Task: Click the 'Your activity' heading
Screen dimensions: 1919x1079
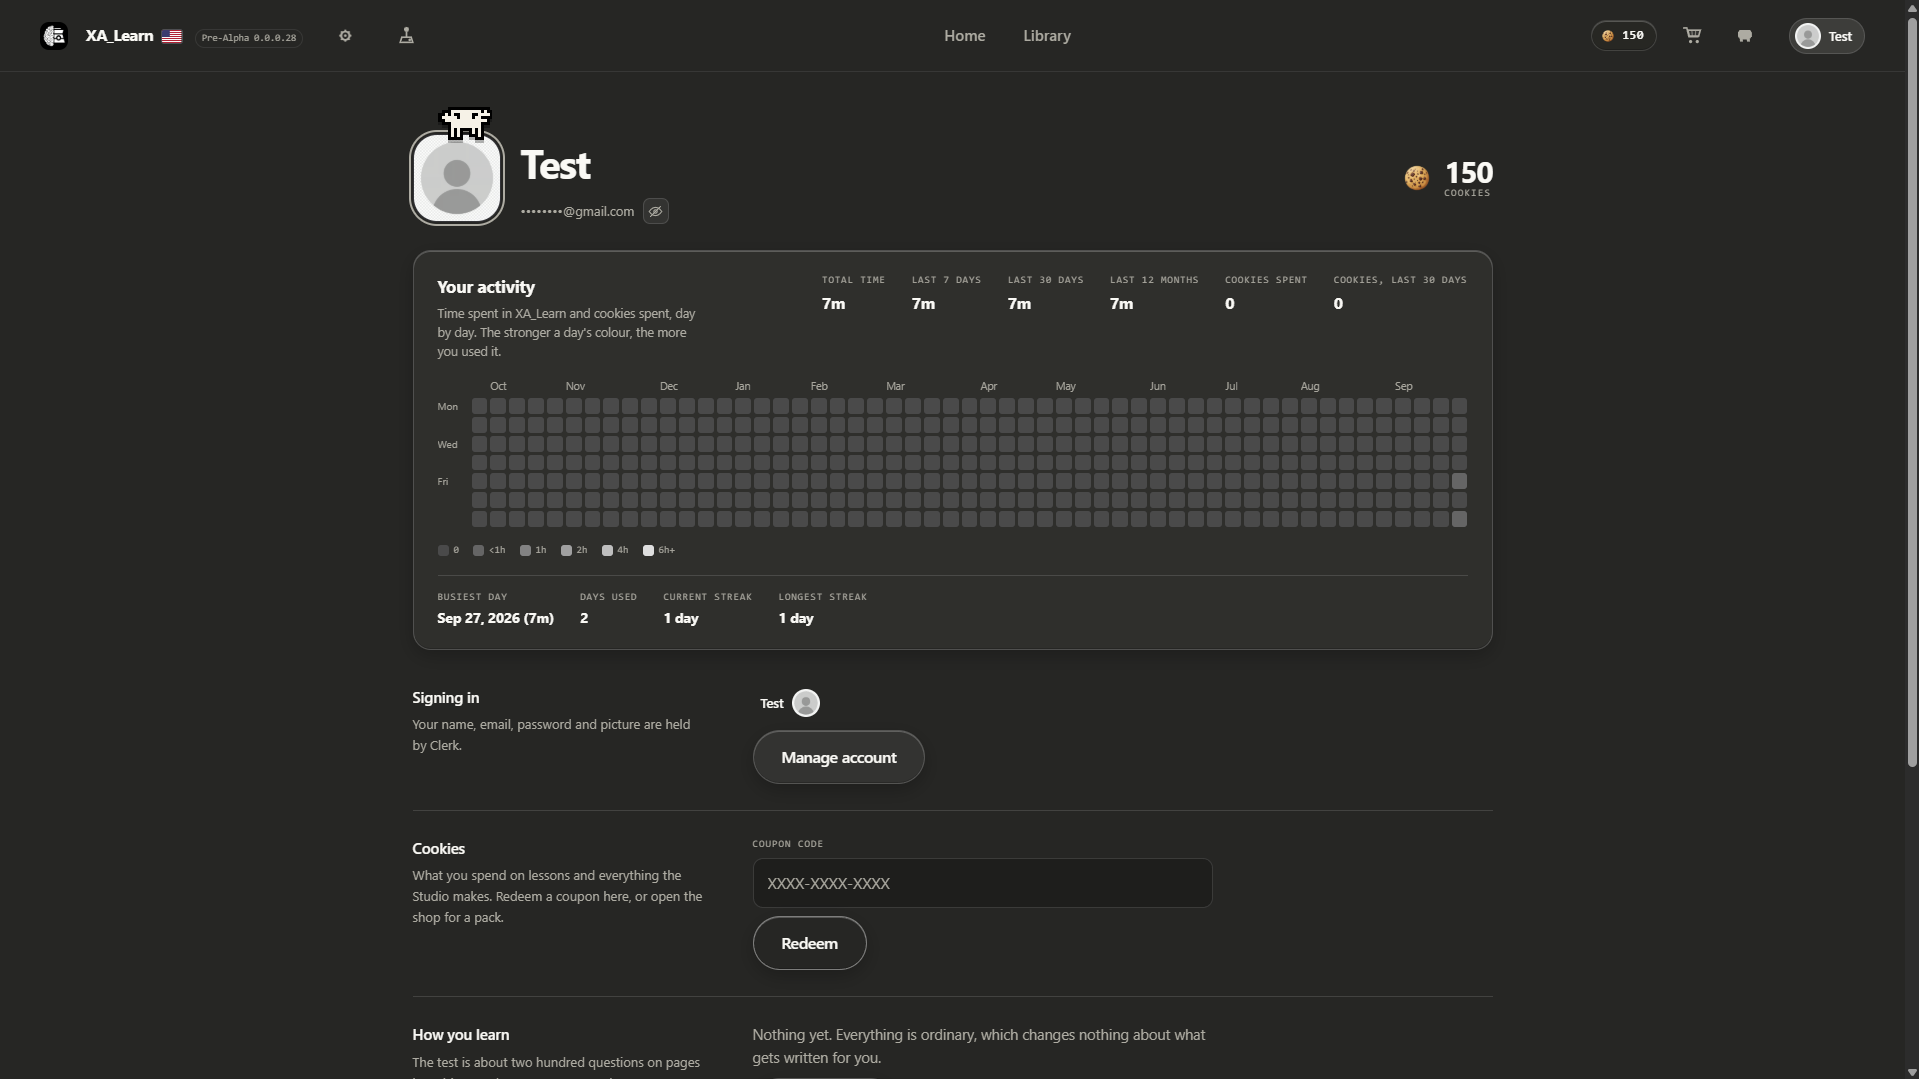Action: click(486, 287)
